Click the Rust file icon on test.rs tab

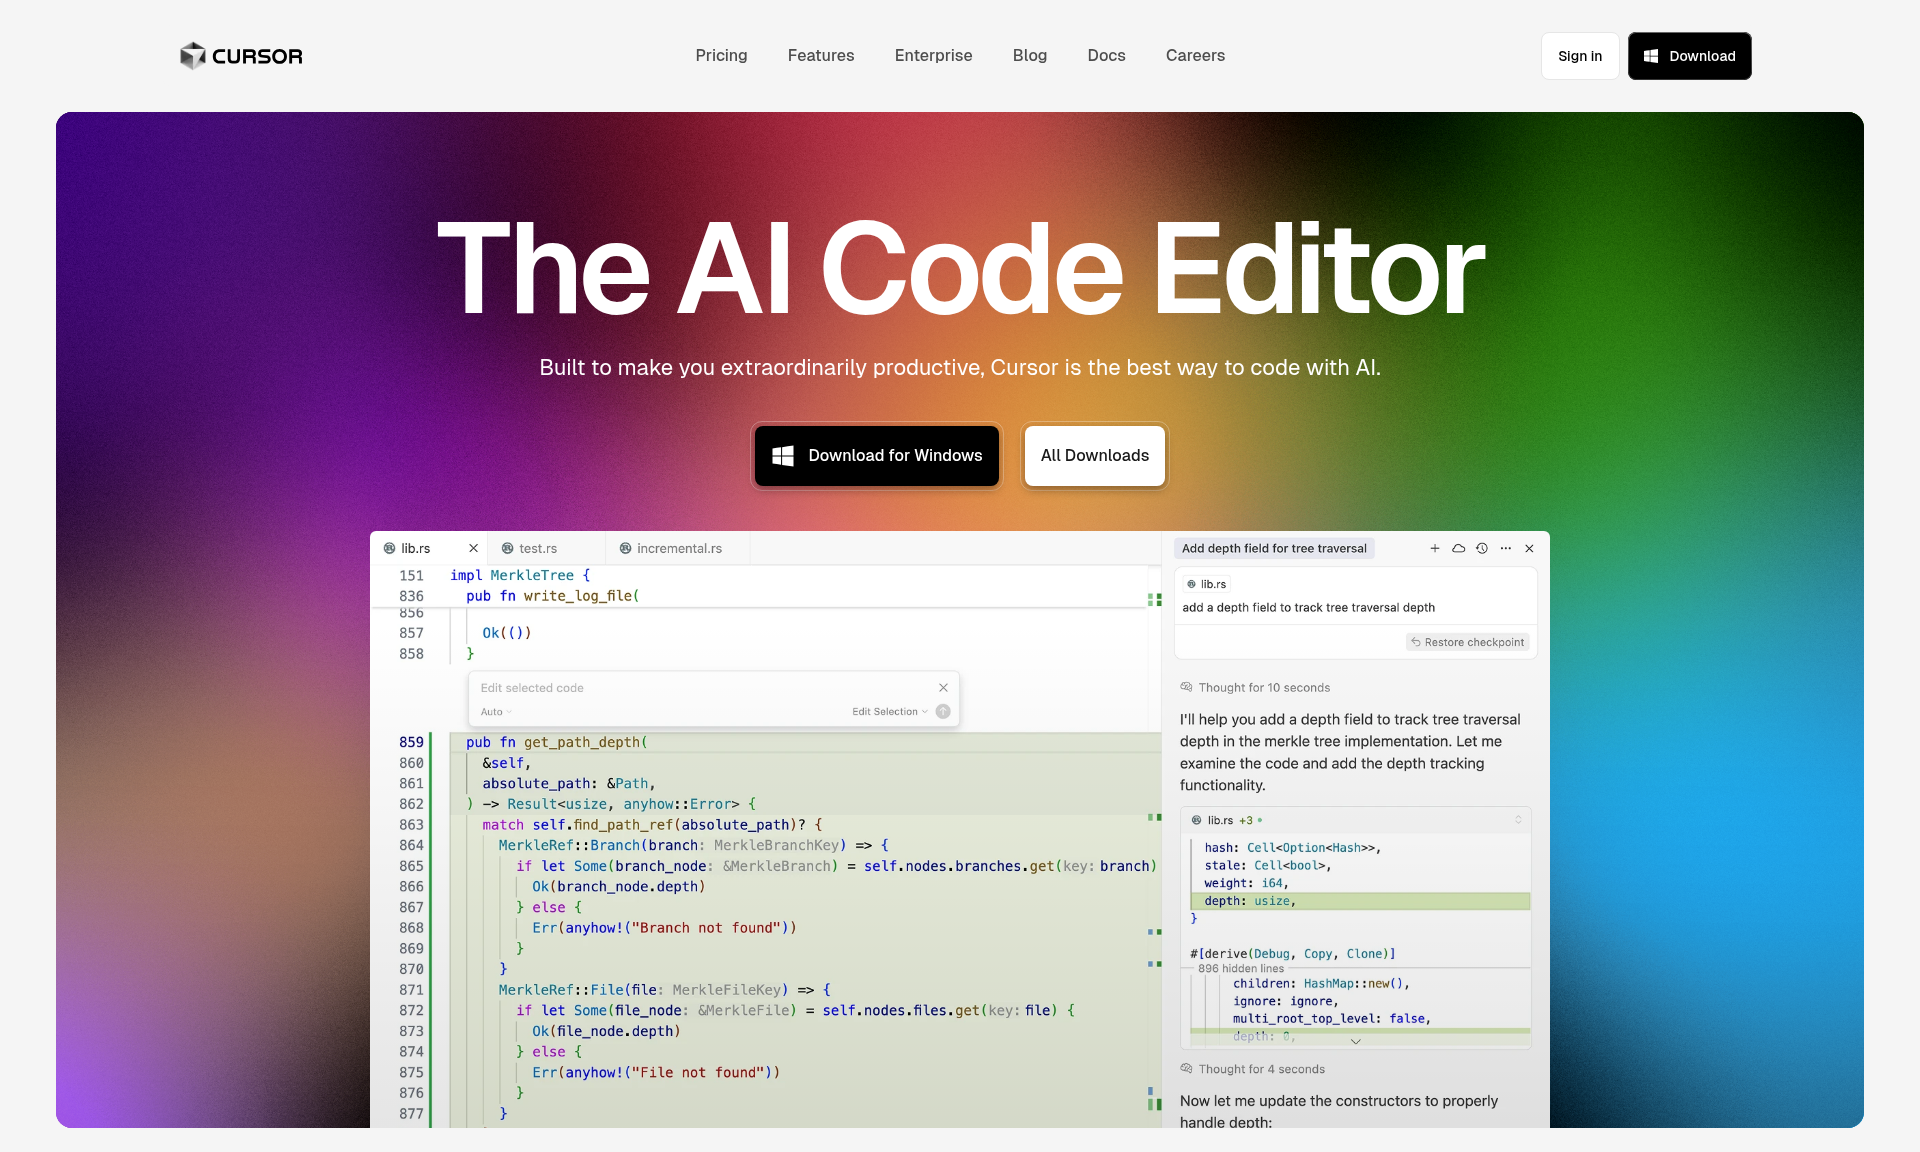tap(508, 548)
